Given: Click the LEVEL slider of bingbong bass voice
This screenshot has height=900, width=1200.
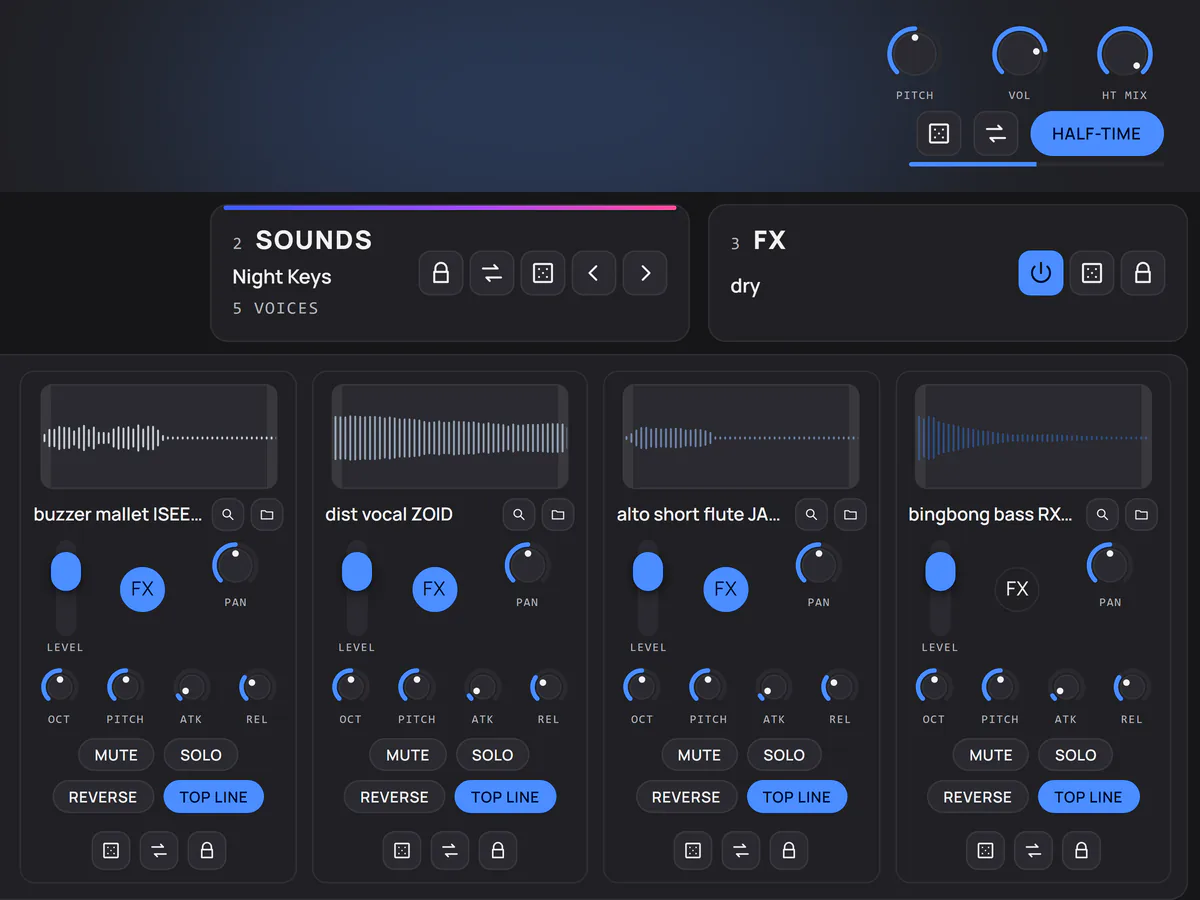Looking at the screenshot, I should (x=940, y=588).
